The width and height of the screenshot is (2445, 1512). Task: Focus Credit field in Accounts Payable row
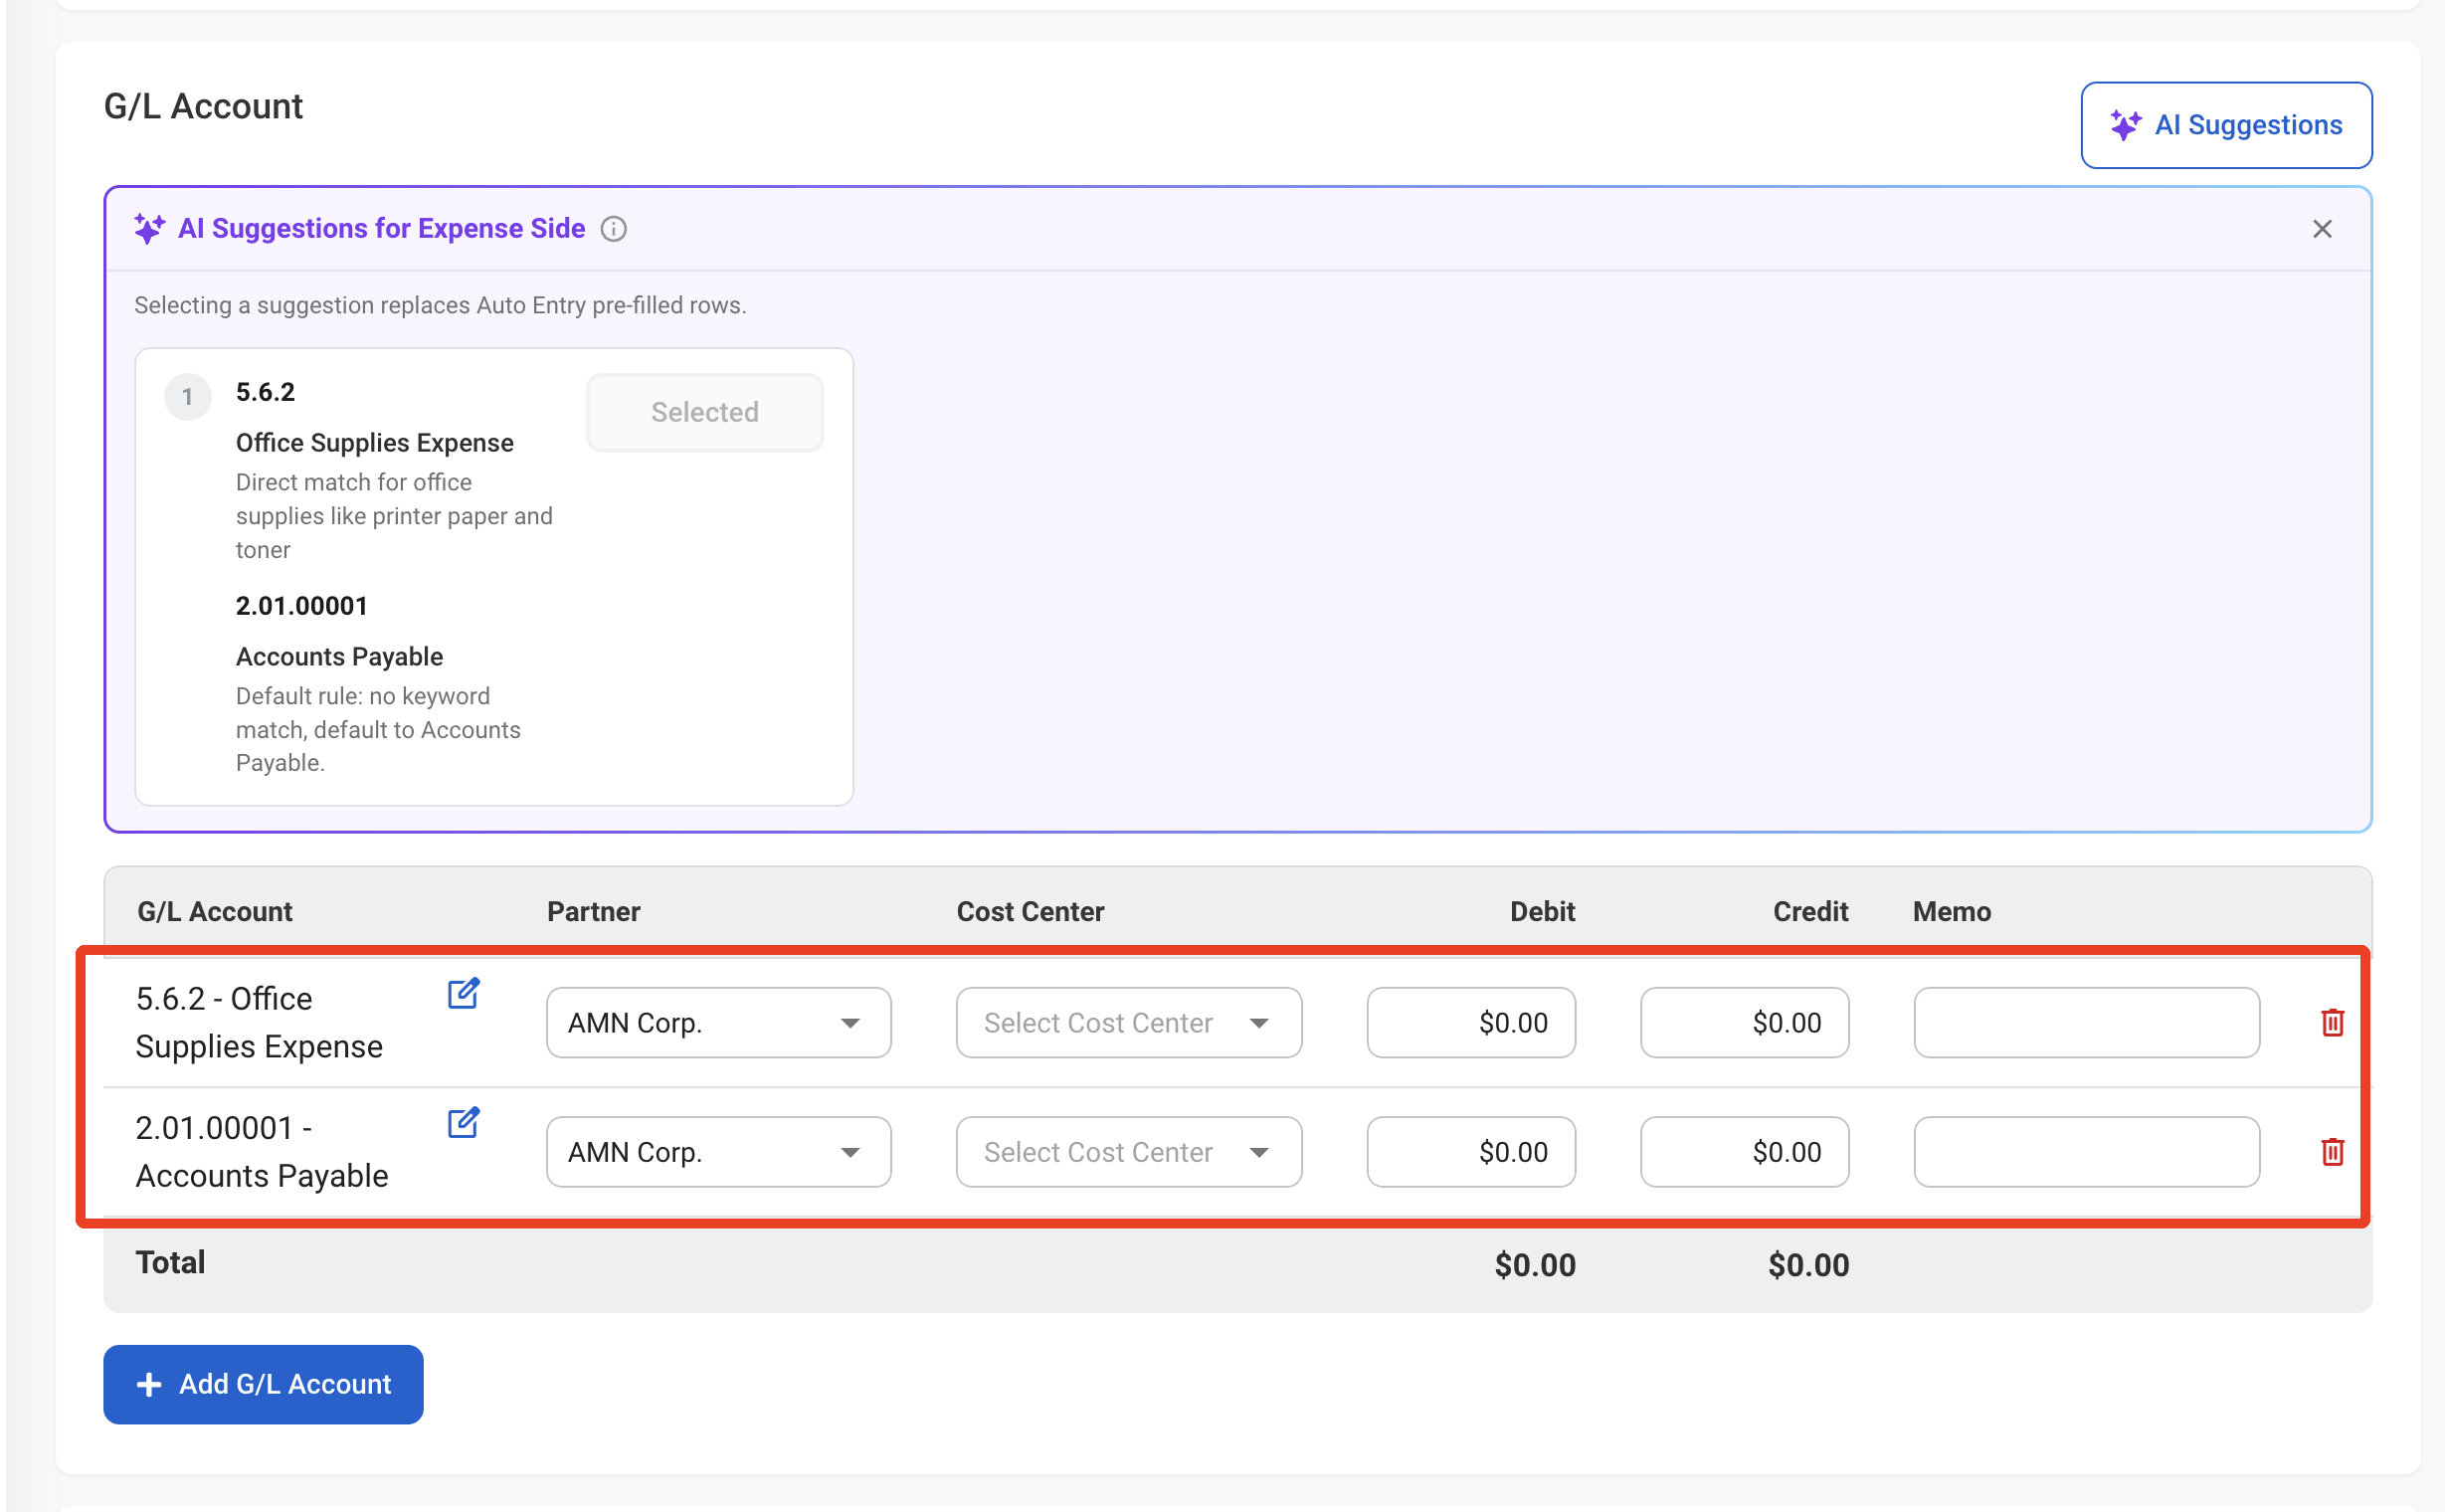click(1744, 1151)
